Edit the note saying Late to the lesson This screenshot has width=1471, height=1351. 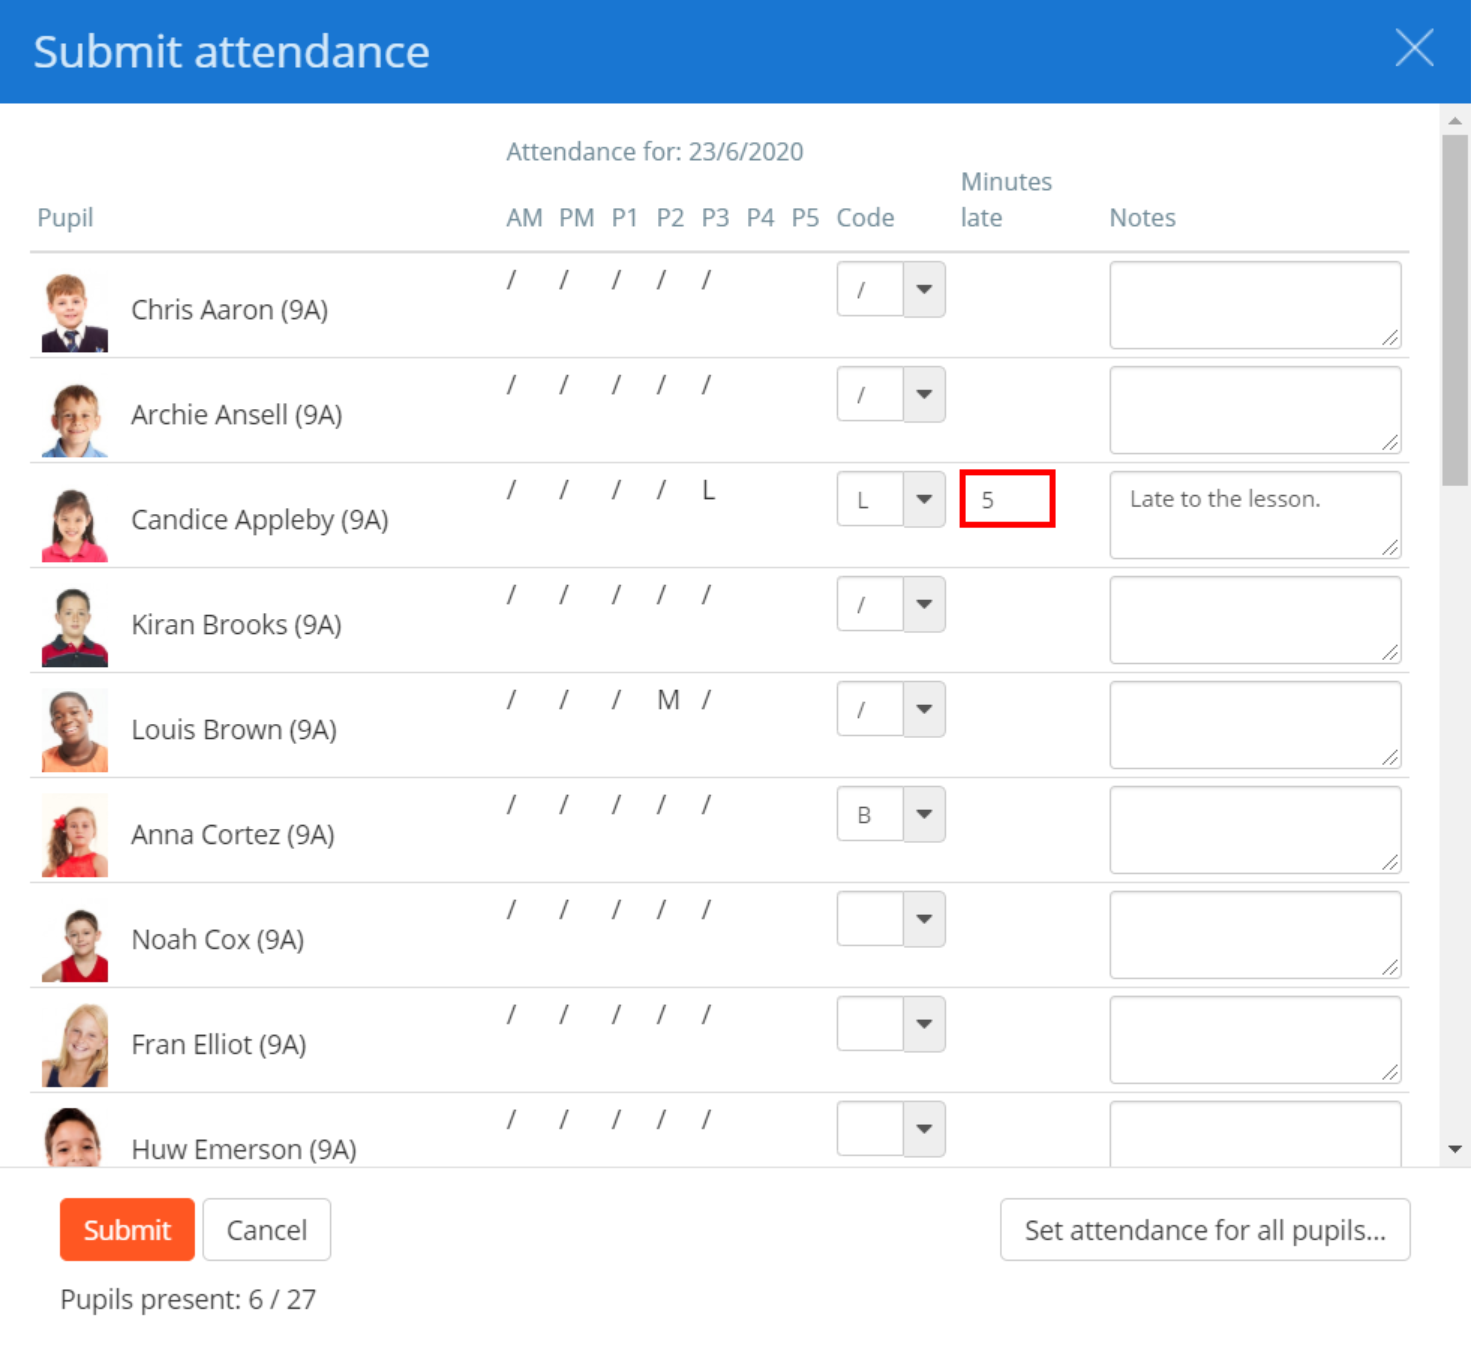[x=1255, y=515]
